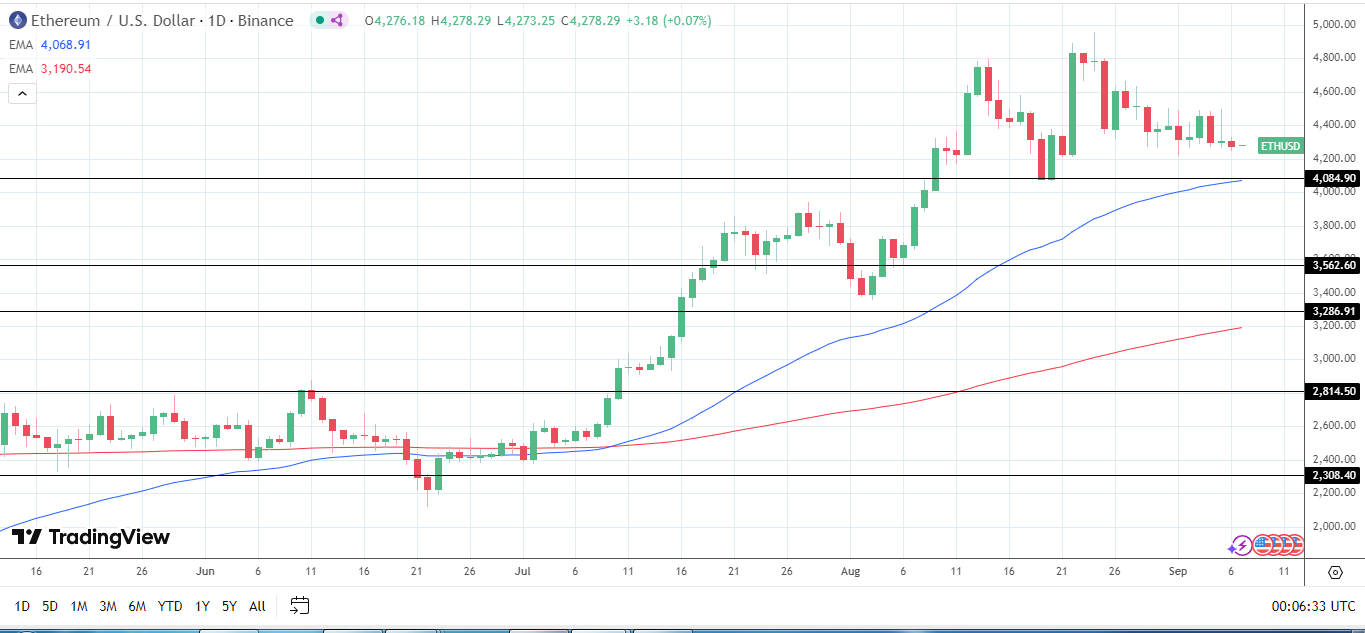
Task: Click the Ethereum coin logo icon
Action: [x=17, y=20]
